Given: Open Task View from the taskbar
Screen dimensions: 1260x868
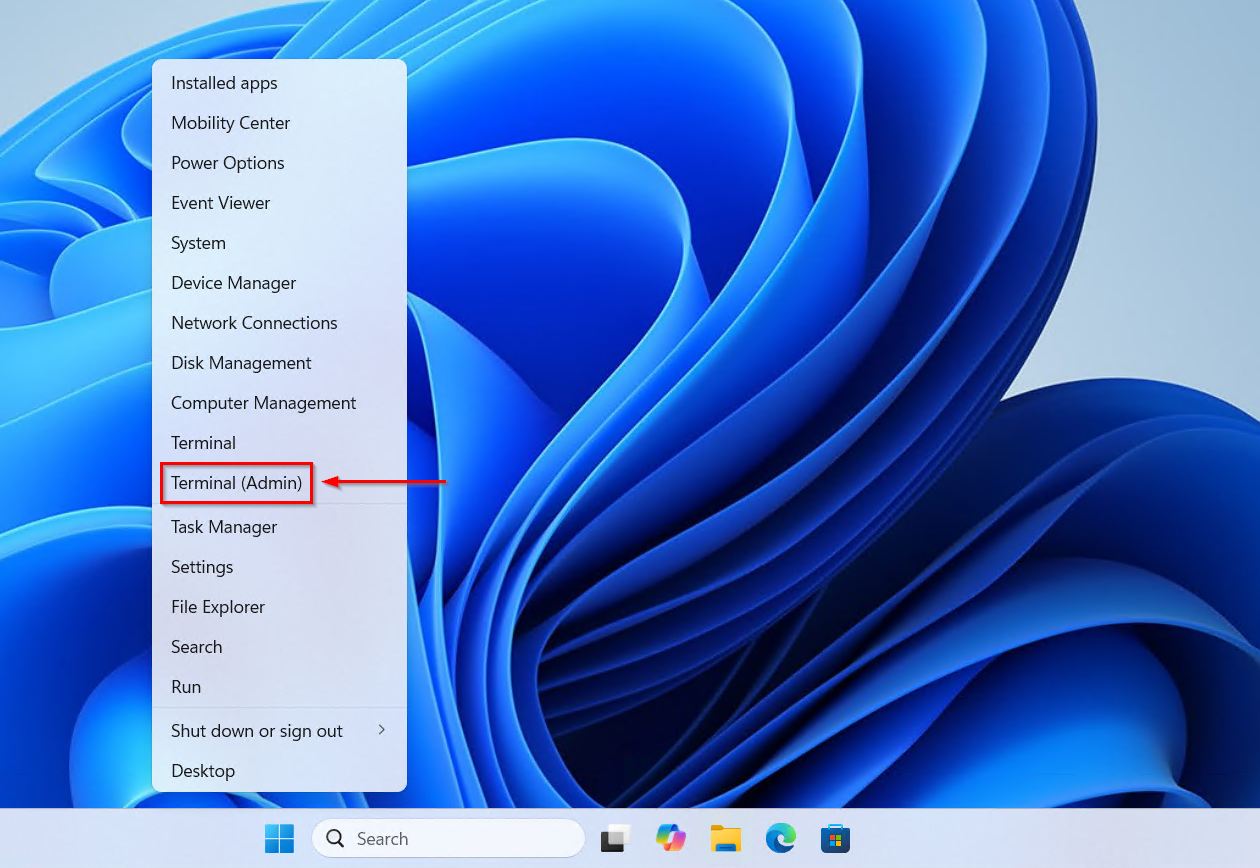Looking at the screenshot, I should click(x=615, y=838).
